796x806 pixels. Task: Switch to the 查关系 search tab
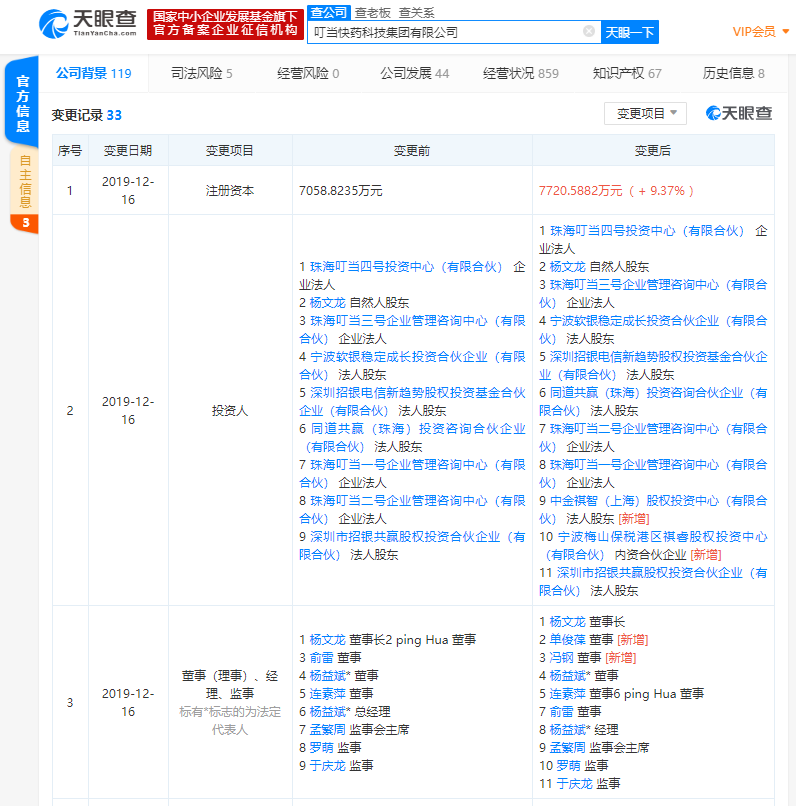coord(416,12)
